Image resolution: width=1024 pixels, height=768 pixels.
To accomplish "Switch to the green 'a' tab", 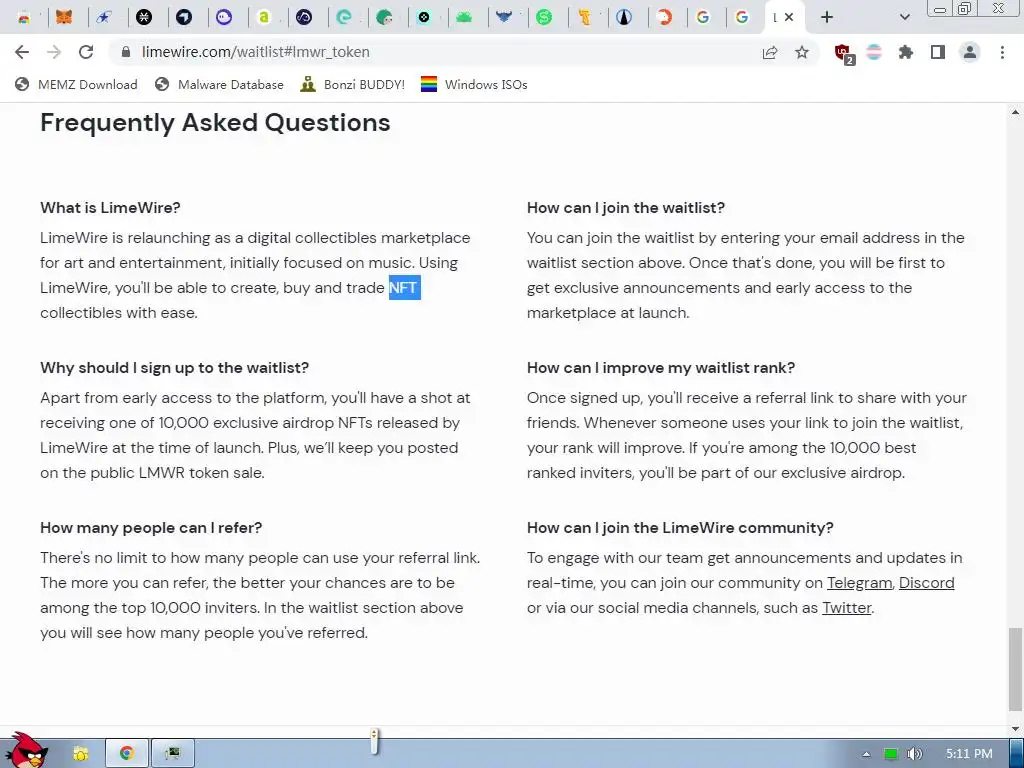I will point(264,18).
